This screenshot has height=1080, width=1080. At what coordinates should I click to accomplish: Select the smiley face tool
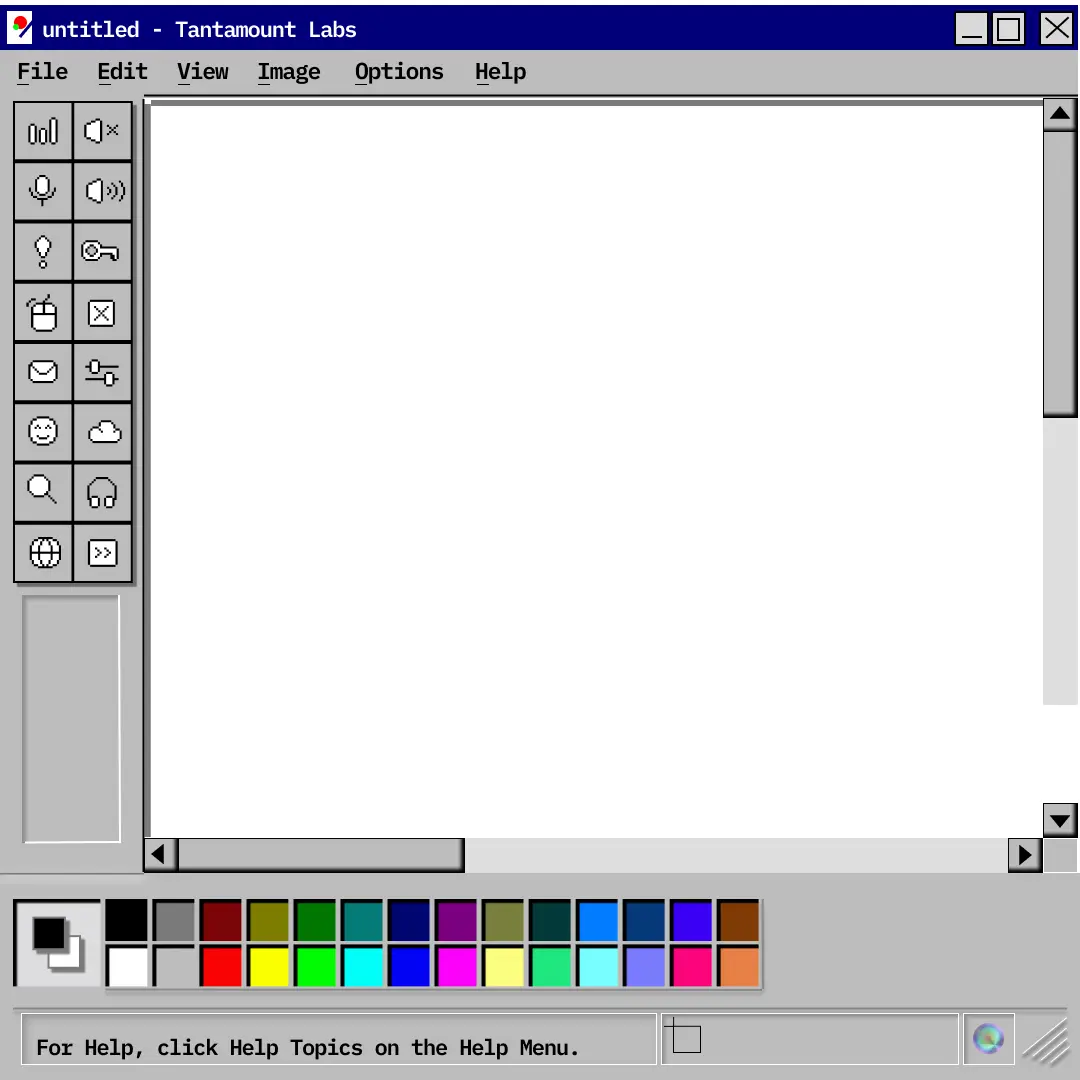click(43, 432)
